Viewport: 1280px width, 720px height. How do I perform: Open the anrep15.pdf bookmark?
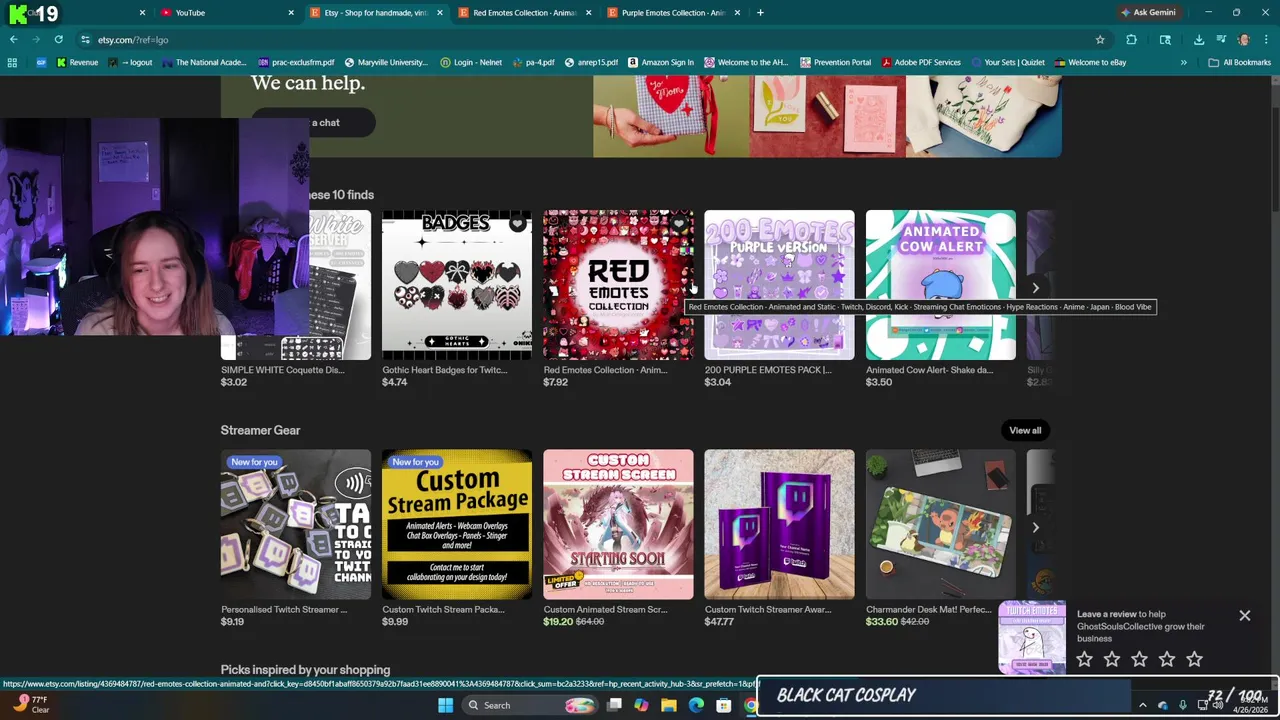point(591,62)
